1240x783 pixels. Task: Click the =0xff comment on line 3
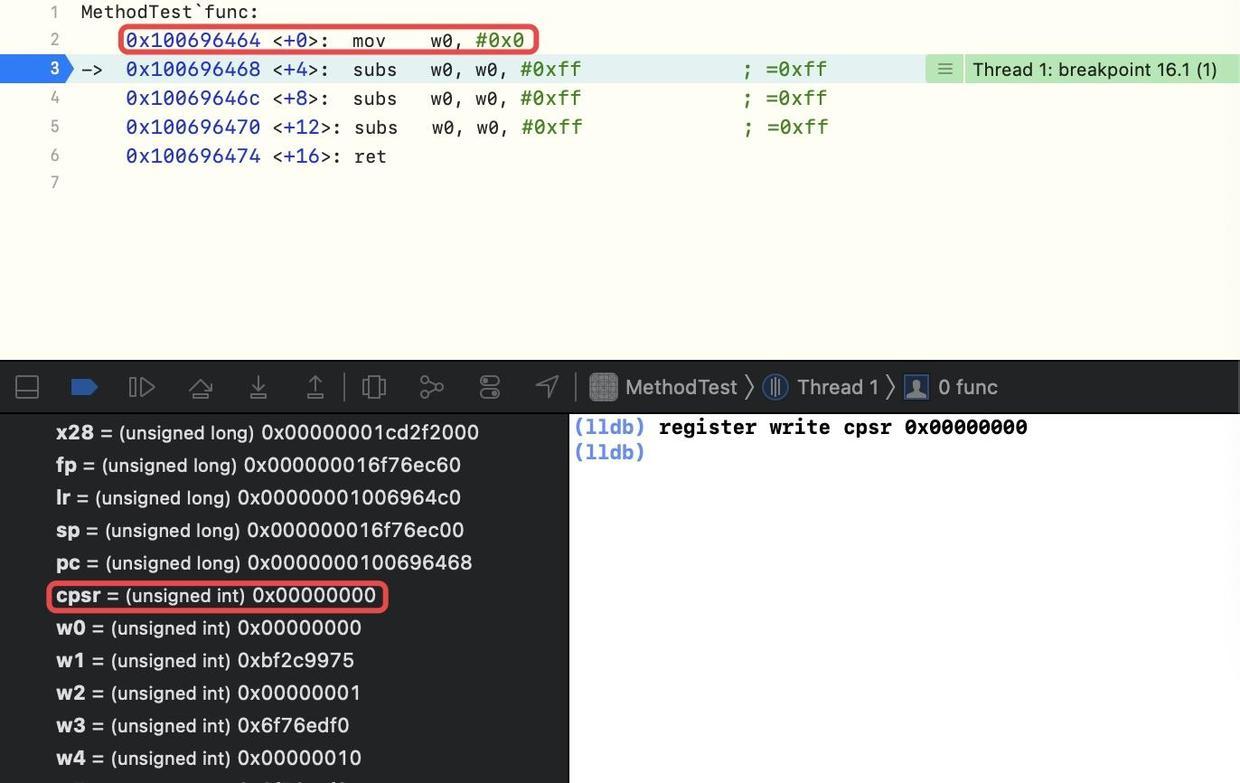coord(786,69)
